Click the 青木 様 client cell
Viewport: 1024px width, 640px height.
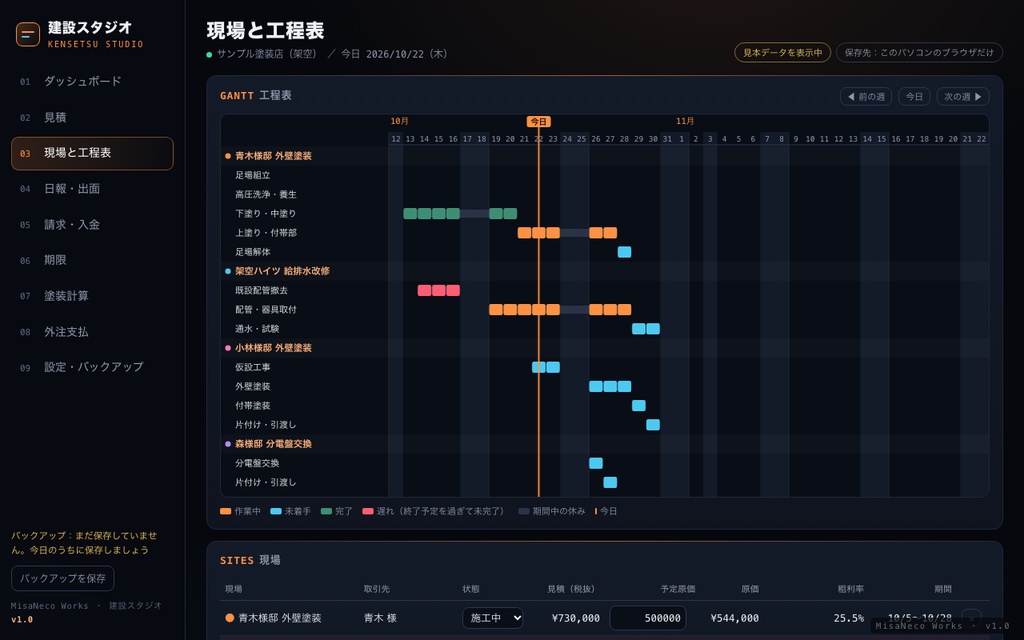(380, 618)
